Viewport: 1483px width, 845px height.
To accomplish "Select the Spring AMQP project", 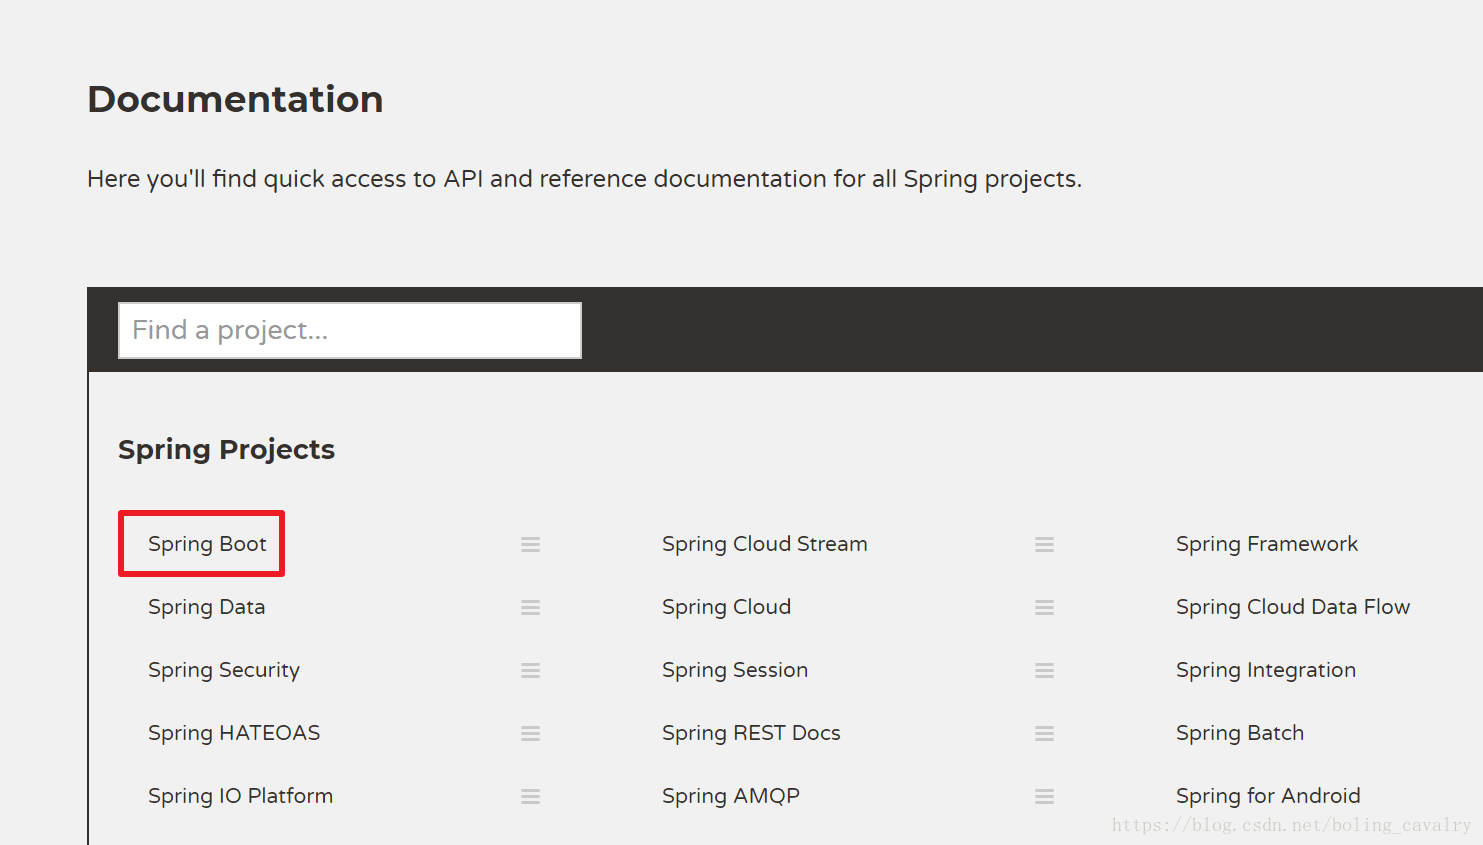I will point(731,796).
